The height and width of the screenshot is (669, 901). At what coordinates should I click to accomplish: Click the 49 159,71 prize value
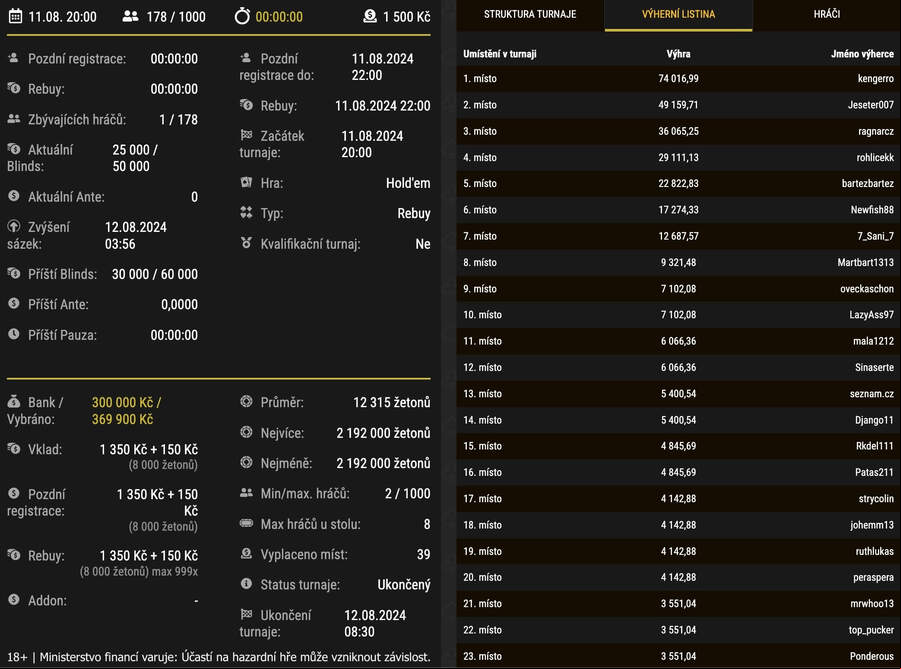(x=678, y=105)
